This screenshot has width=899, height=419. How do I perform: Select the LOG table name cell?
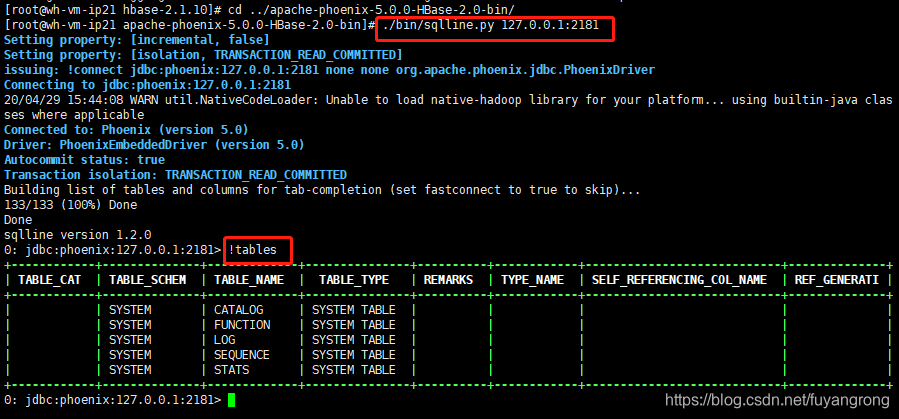tap(225, 340)
